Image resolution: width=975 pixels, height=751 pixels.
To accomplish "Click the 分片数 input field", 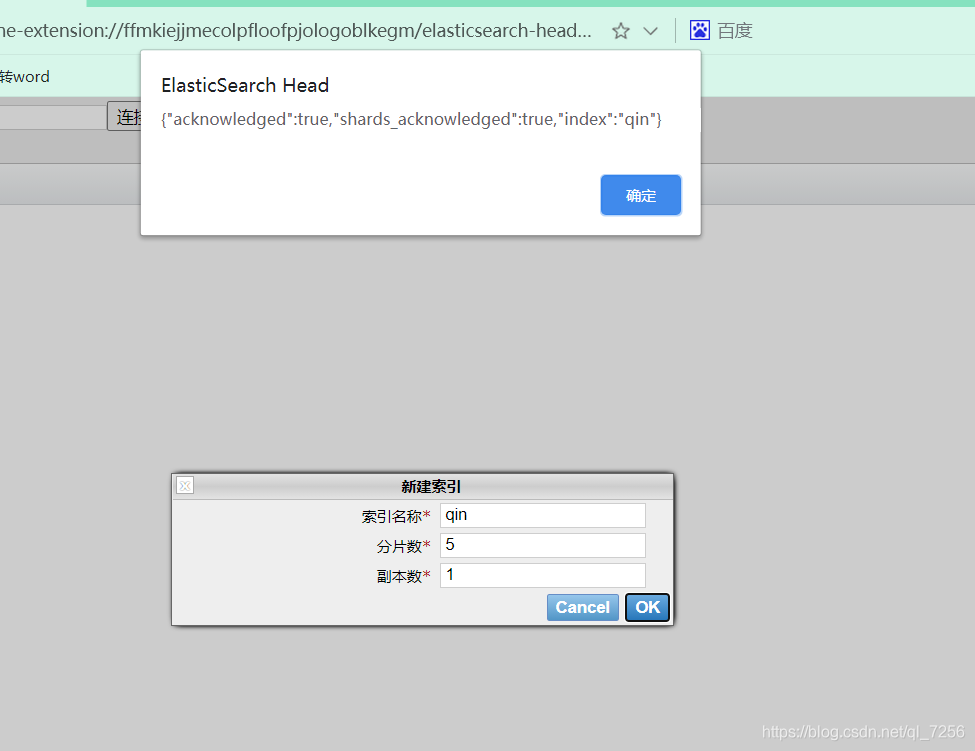I will [x=542, y=545].
